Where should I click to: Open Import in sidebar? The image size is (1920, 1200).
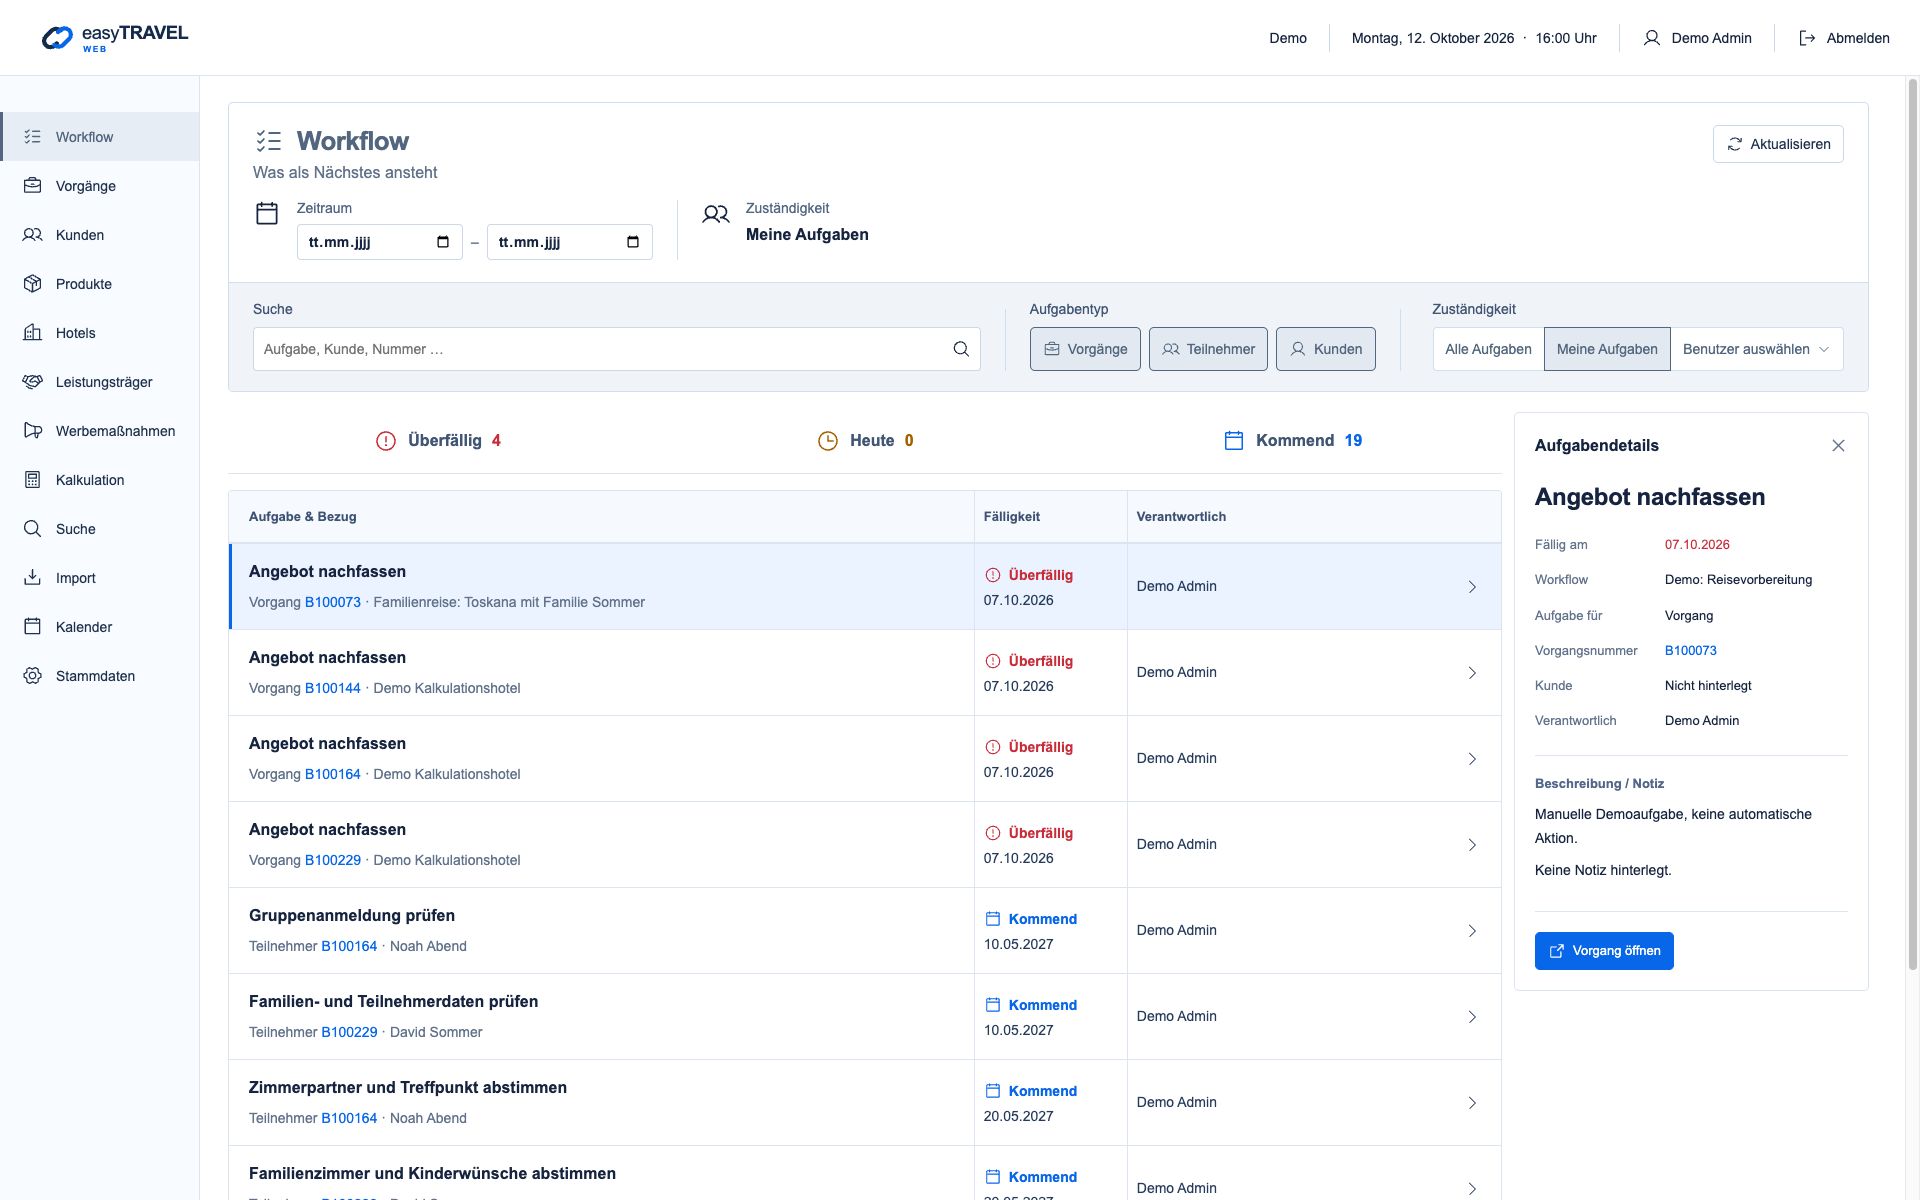[x=100, y=578]
